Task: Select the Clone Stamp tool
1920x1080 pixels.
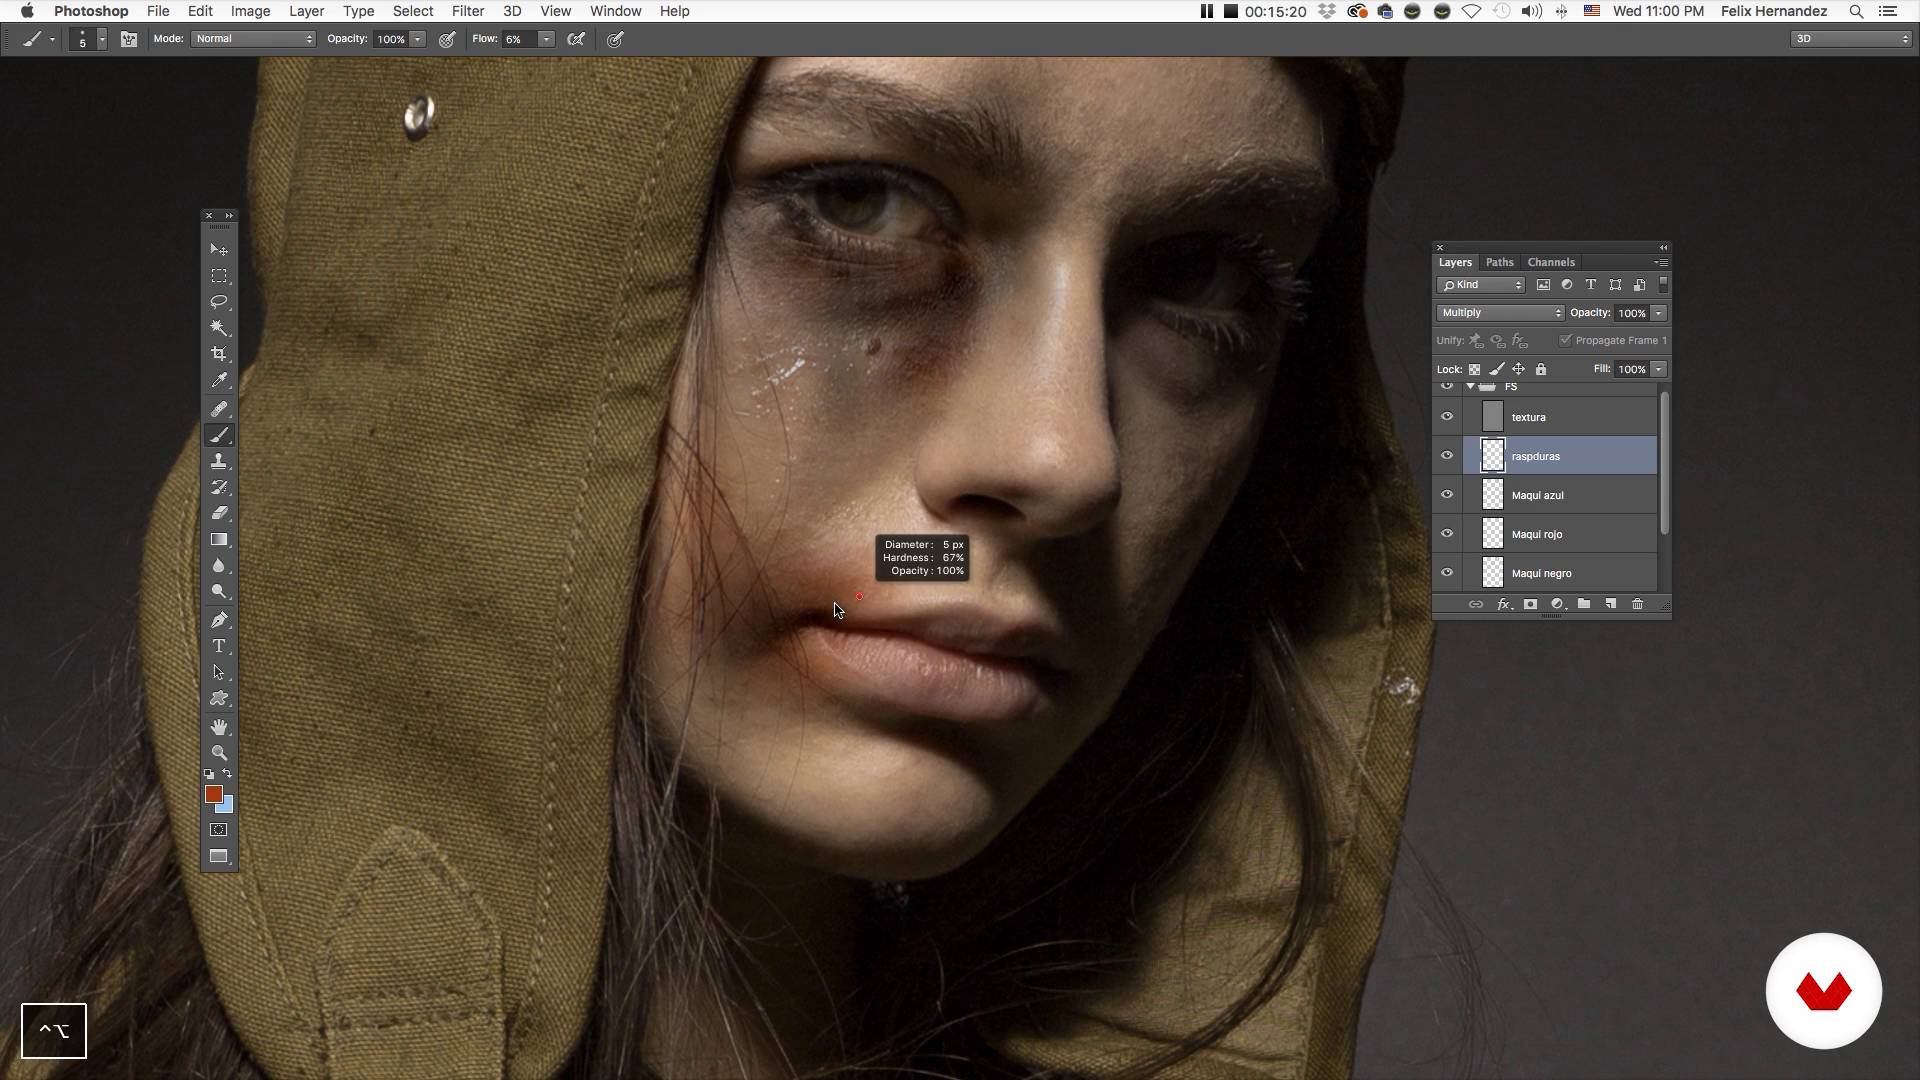Action: coord(219,461)
